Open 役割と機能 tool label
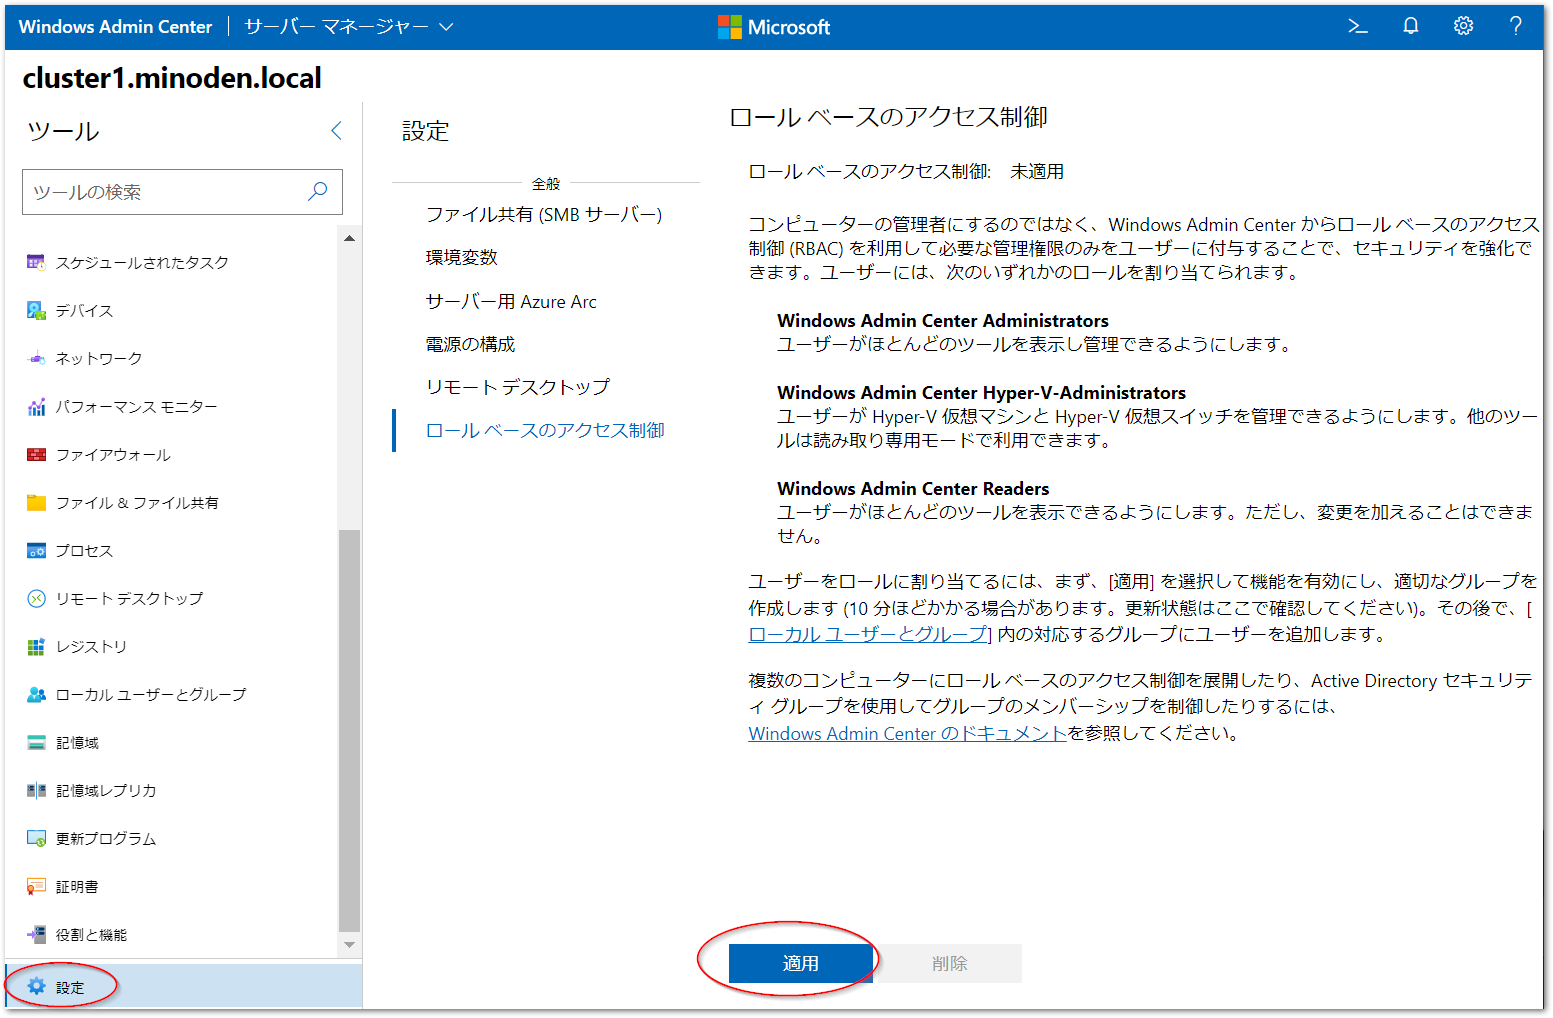Viewport: 1553px width, 1018px height. pos(91,934)
